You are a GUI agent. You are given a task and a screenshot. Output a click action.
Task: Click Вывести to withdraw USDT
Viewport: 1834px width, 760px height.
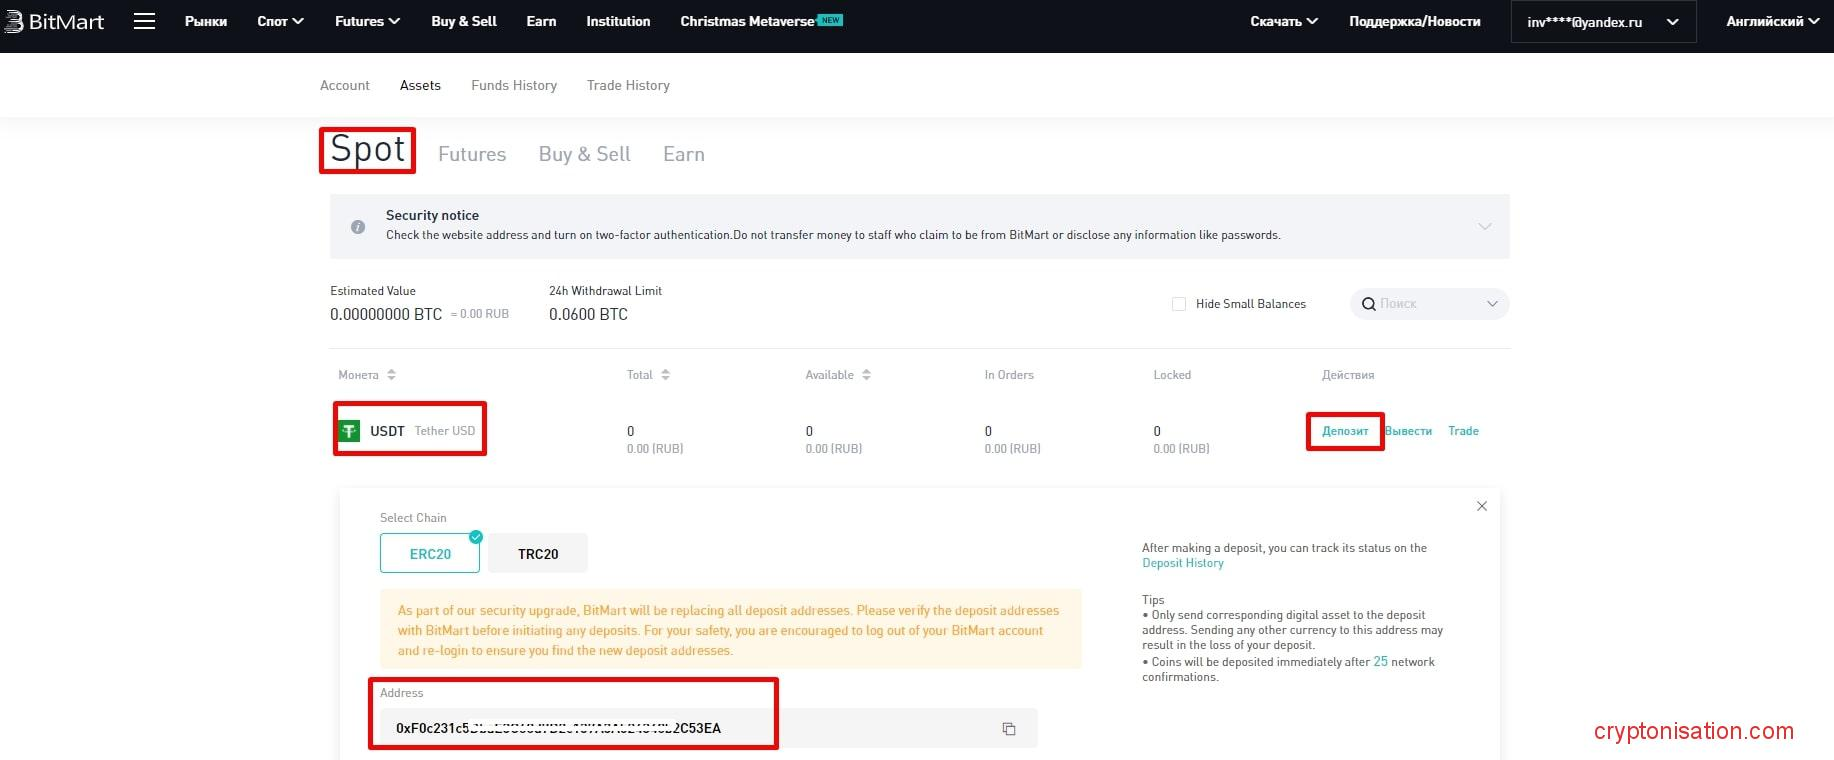(1408, 431)
